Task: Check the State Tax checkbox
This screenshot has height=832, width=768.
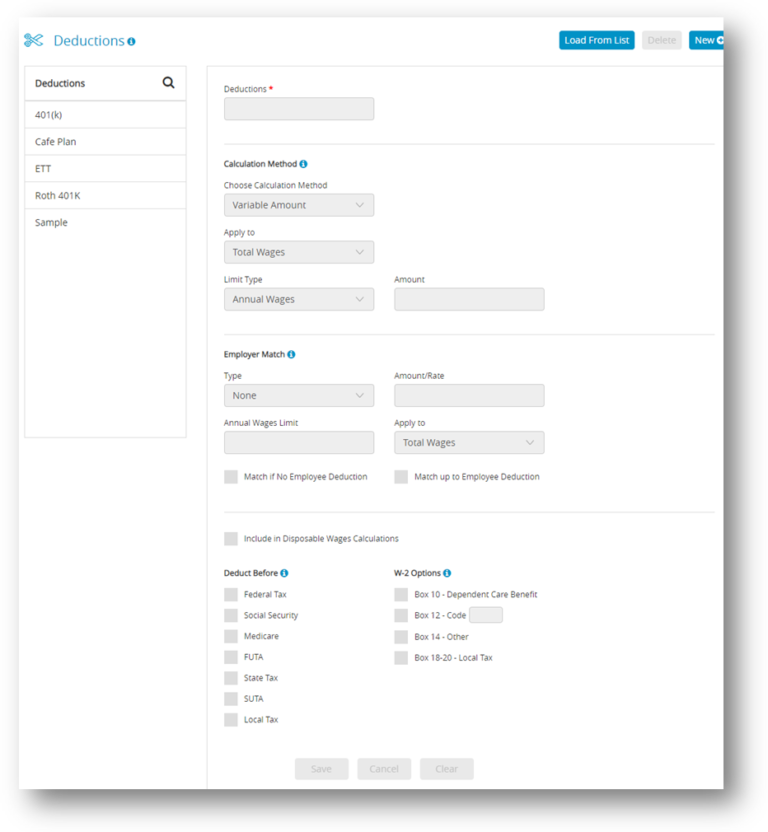Action: tap(231, 678)
